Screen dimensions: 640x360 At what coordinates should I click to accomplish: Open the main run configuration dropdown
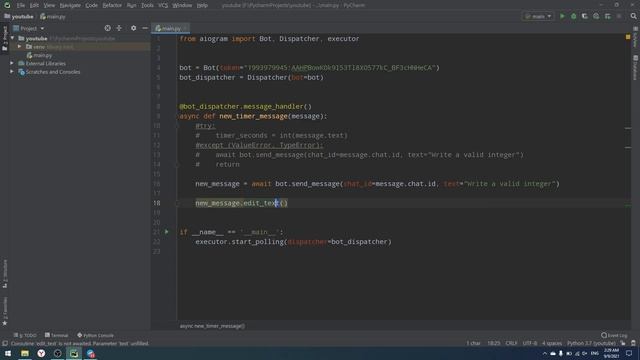(x=538, y=16)
